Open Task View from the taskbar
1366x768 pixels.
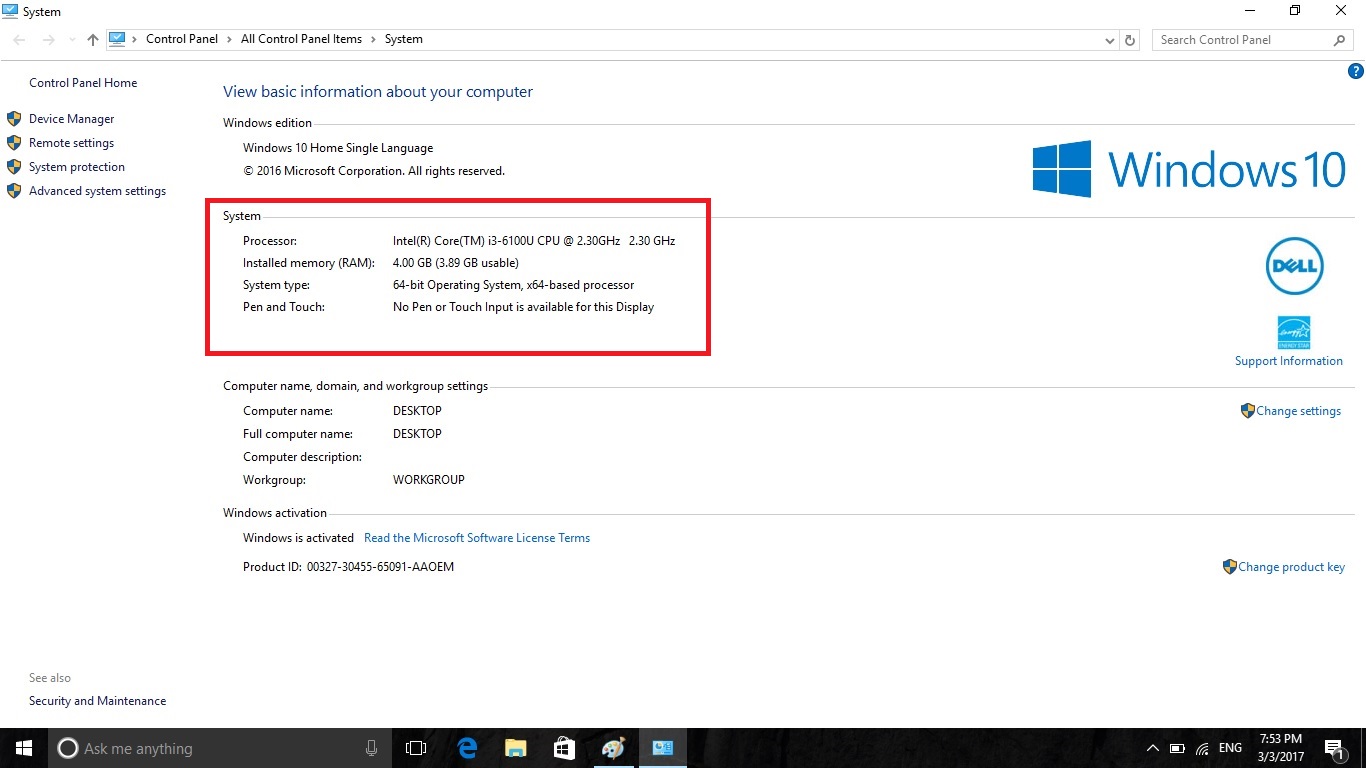[x=415, y=747]
